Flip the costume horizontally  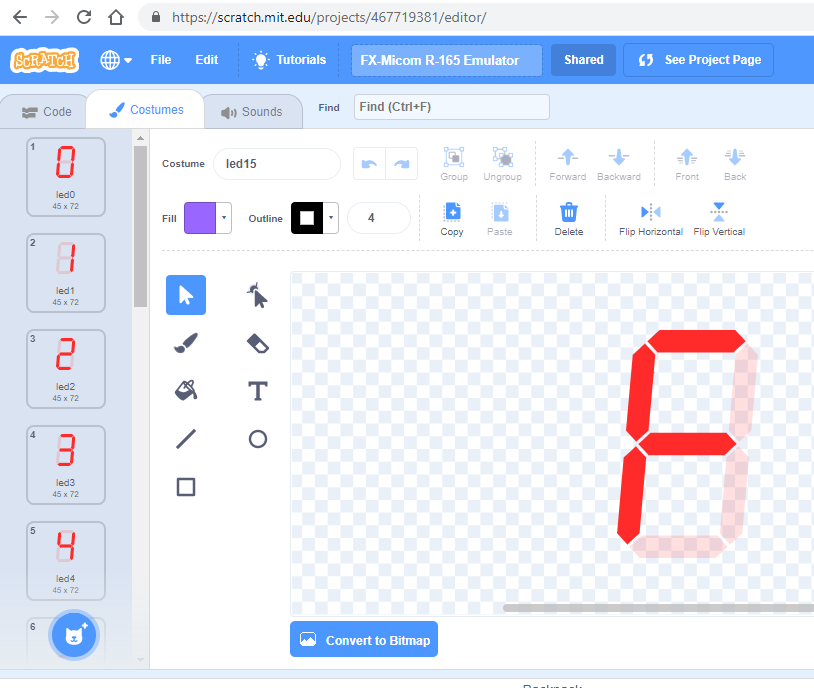[x=650, y=219]
